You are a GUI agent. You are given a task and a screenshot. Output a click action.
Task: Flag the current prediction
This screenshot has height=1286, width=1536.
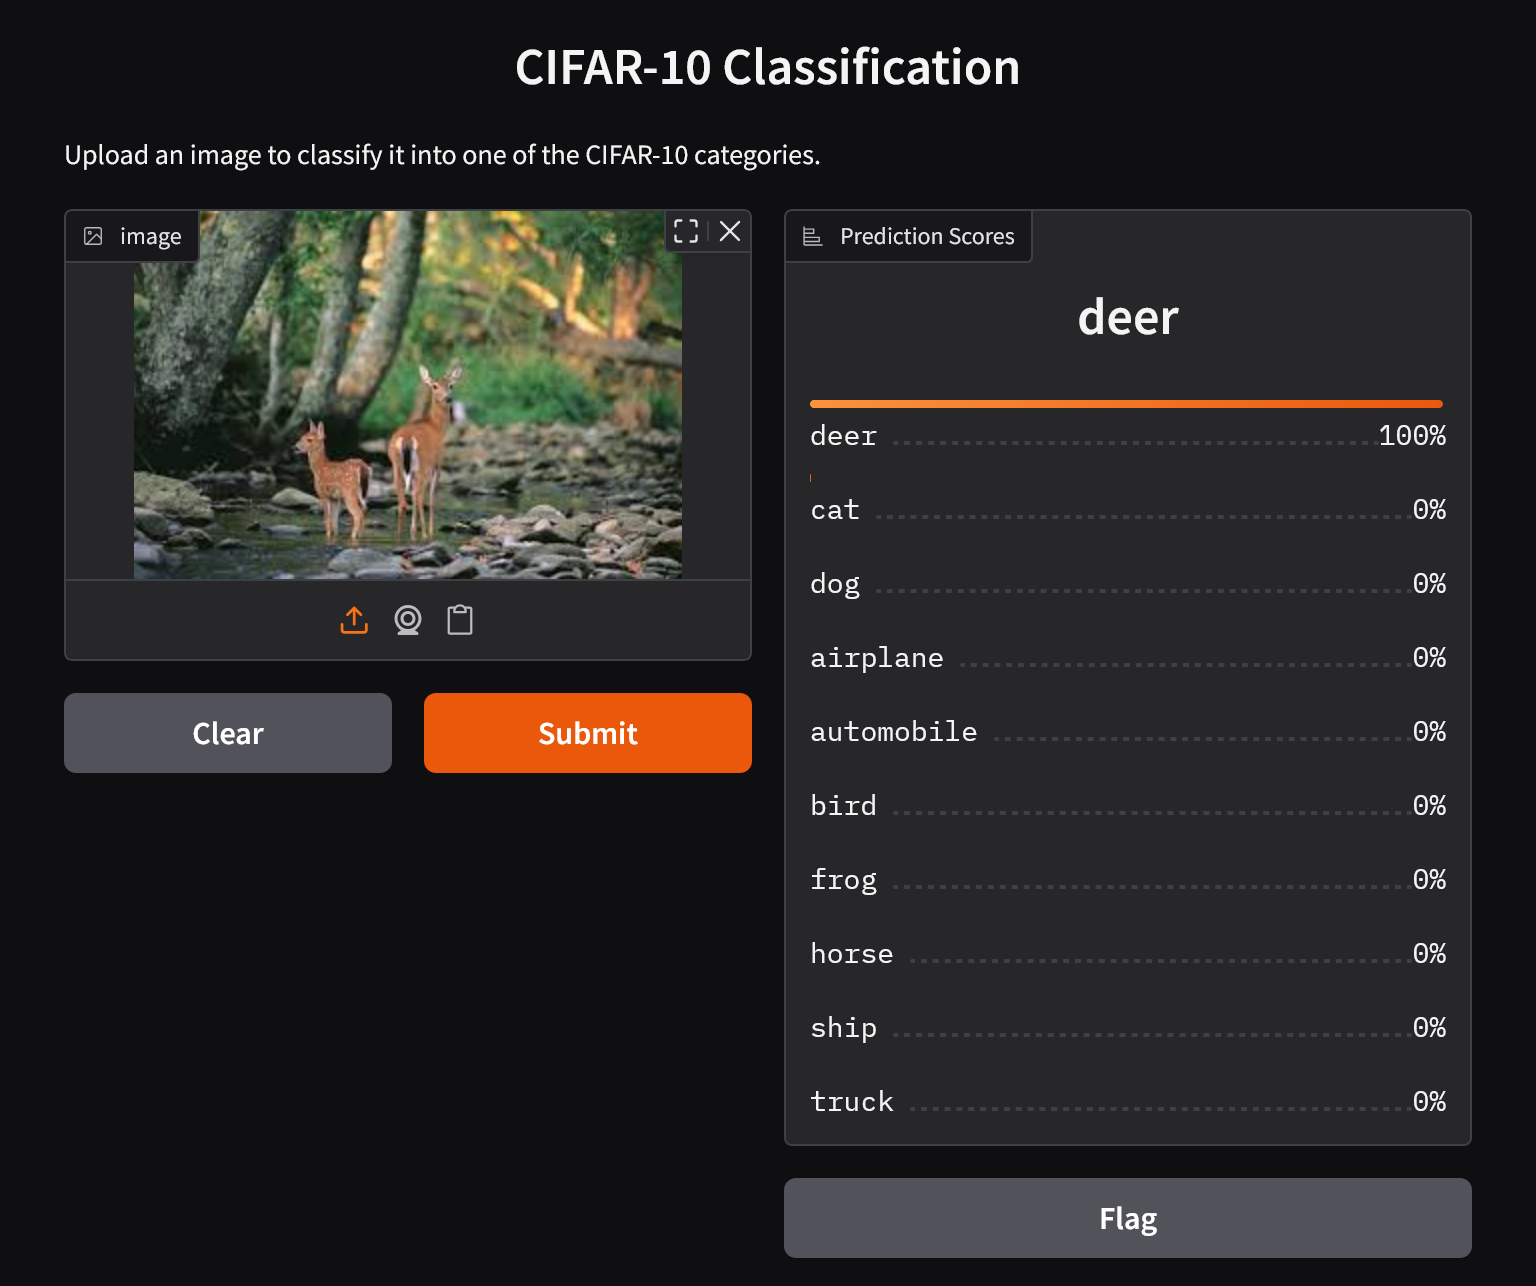pyautogui.click(x=1127, y=1218)
